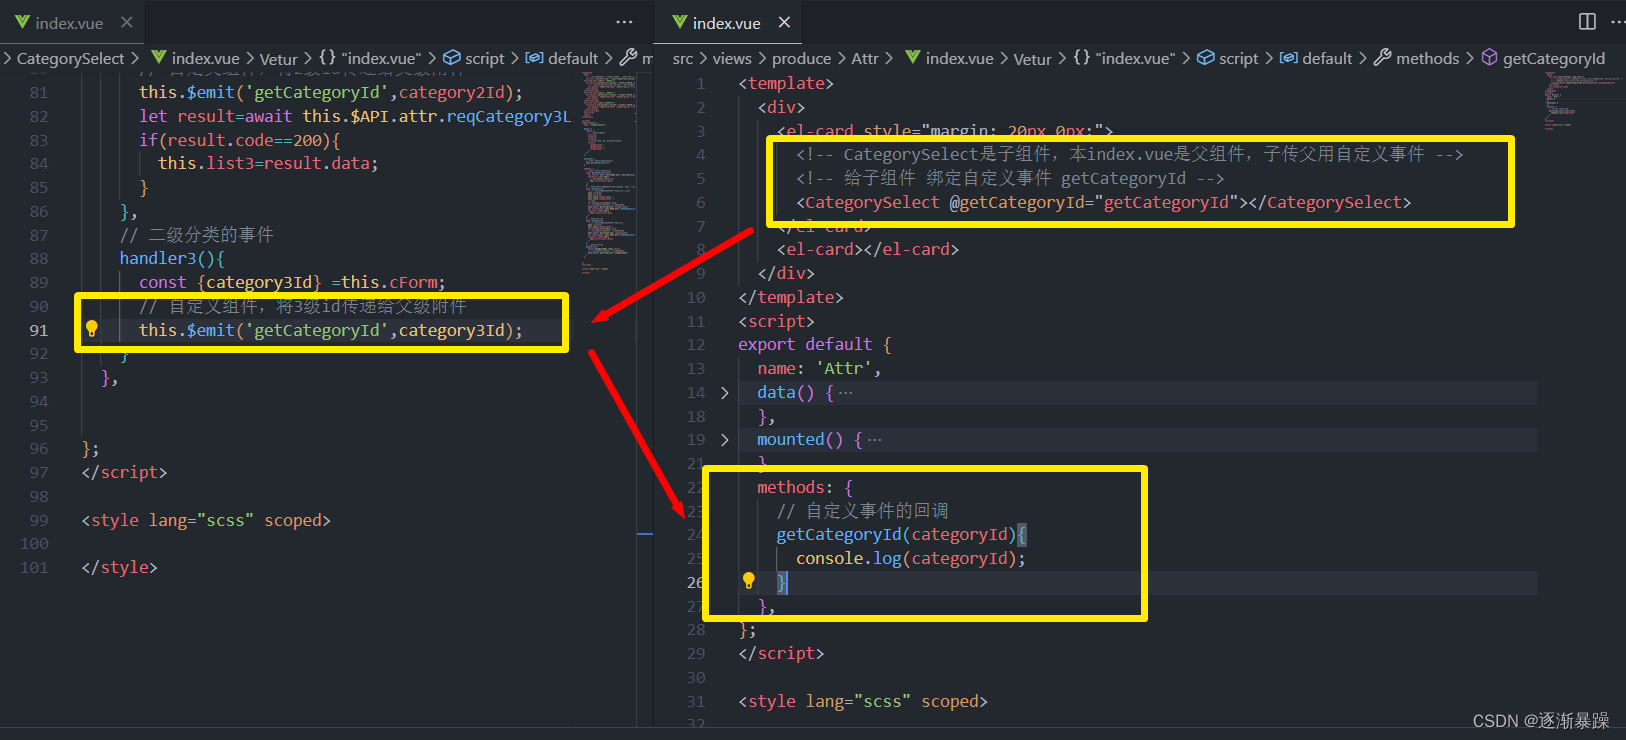Click Vue icon on left index.vue tab
This screenshot has width=1626, height=740.
coord(22,21)
